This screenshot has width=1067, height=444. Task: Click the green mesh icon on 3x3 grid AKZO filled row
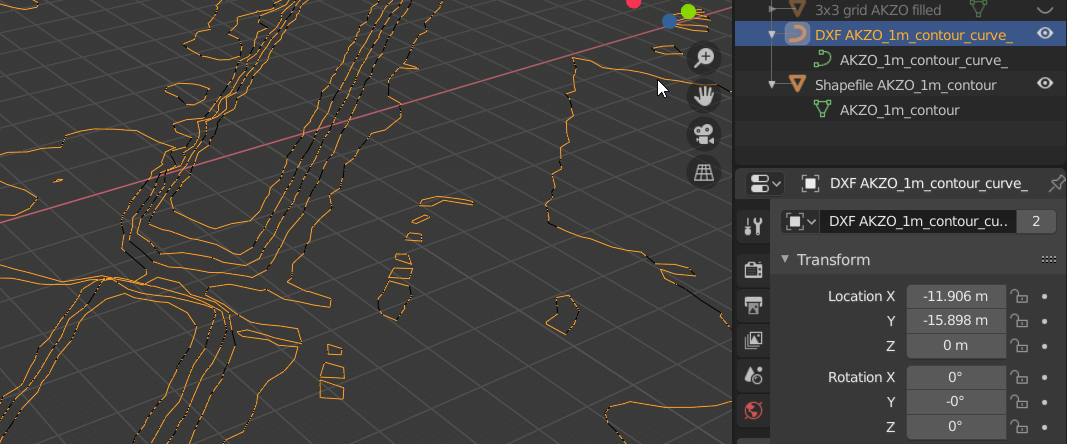[x=979, y=9]
